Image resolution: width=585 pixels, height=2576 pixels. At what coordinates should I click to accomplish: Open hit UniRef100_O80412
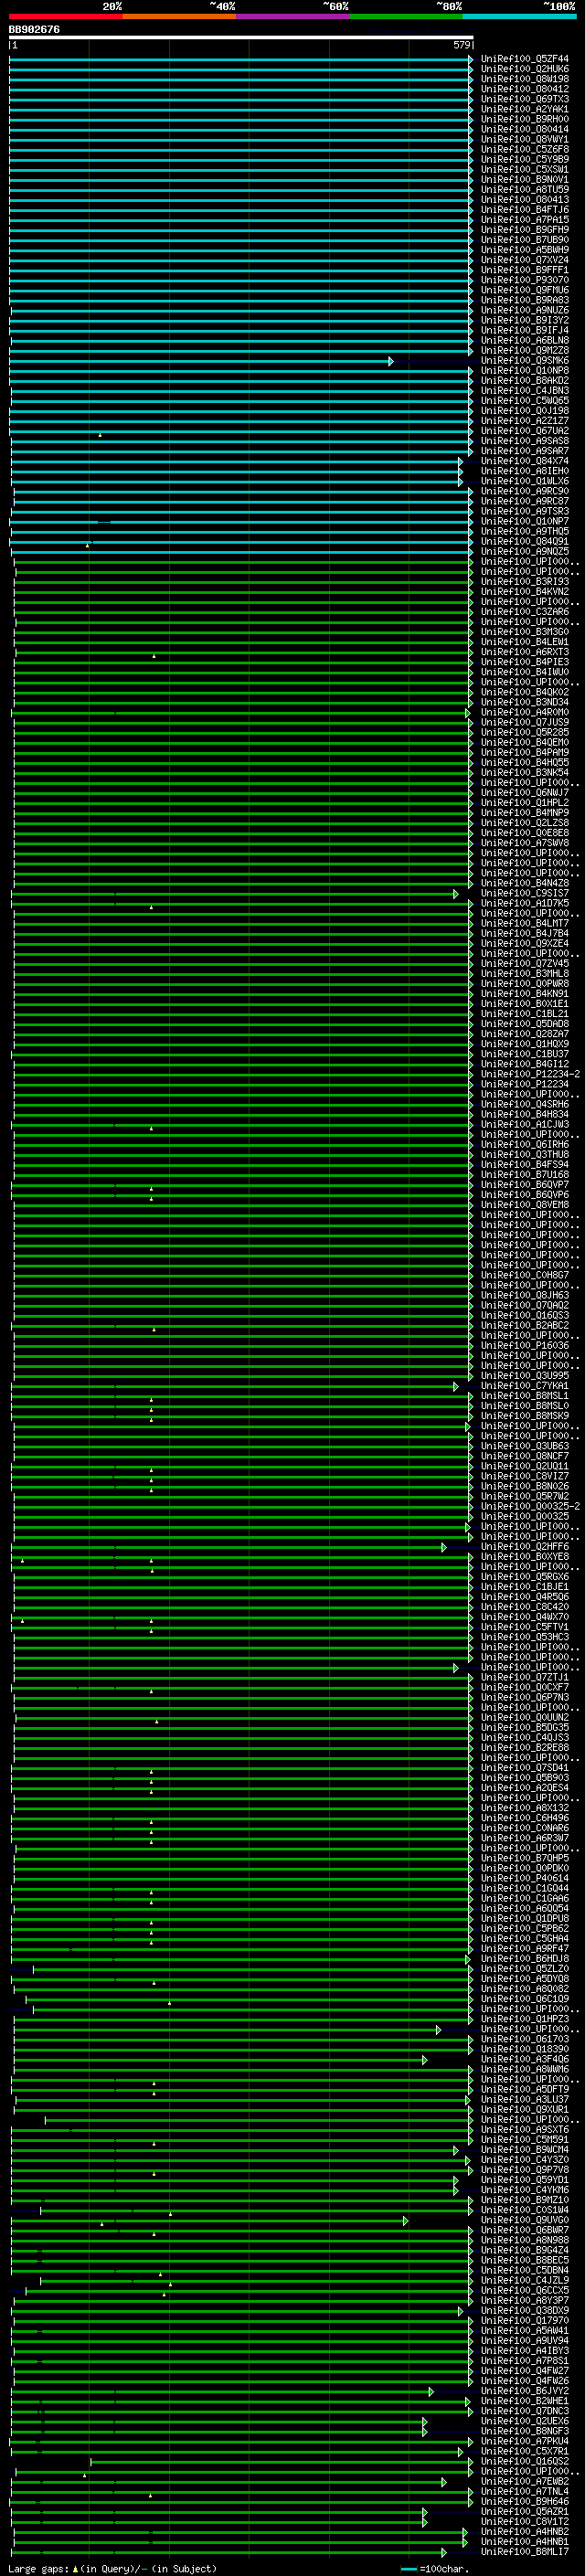click(525, 89)
